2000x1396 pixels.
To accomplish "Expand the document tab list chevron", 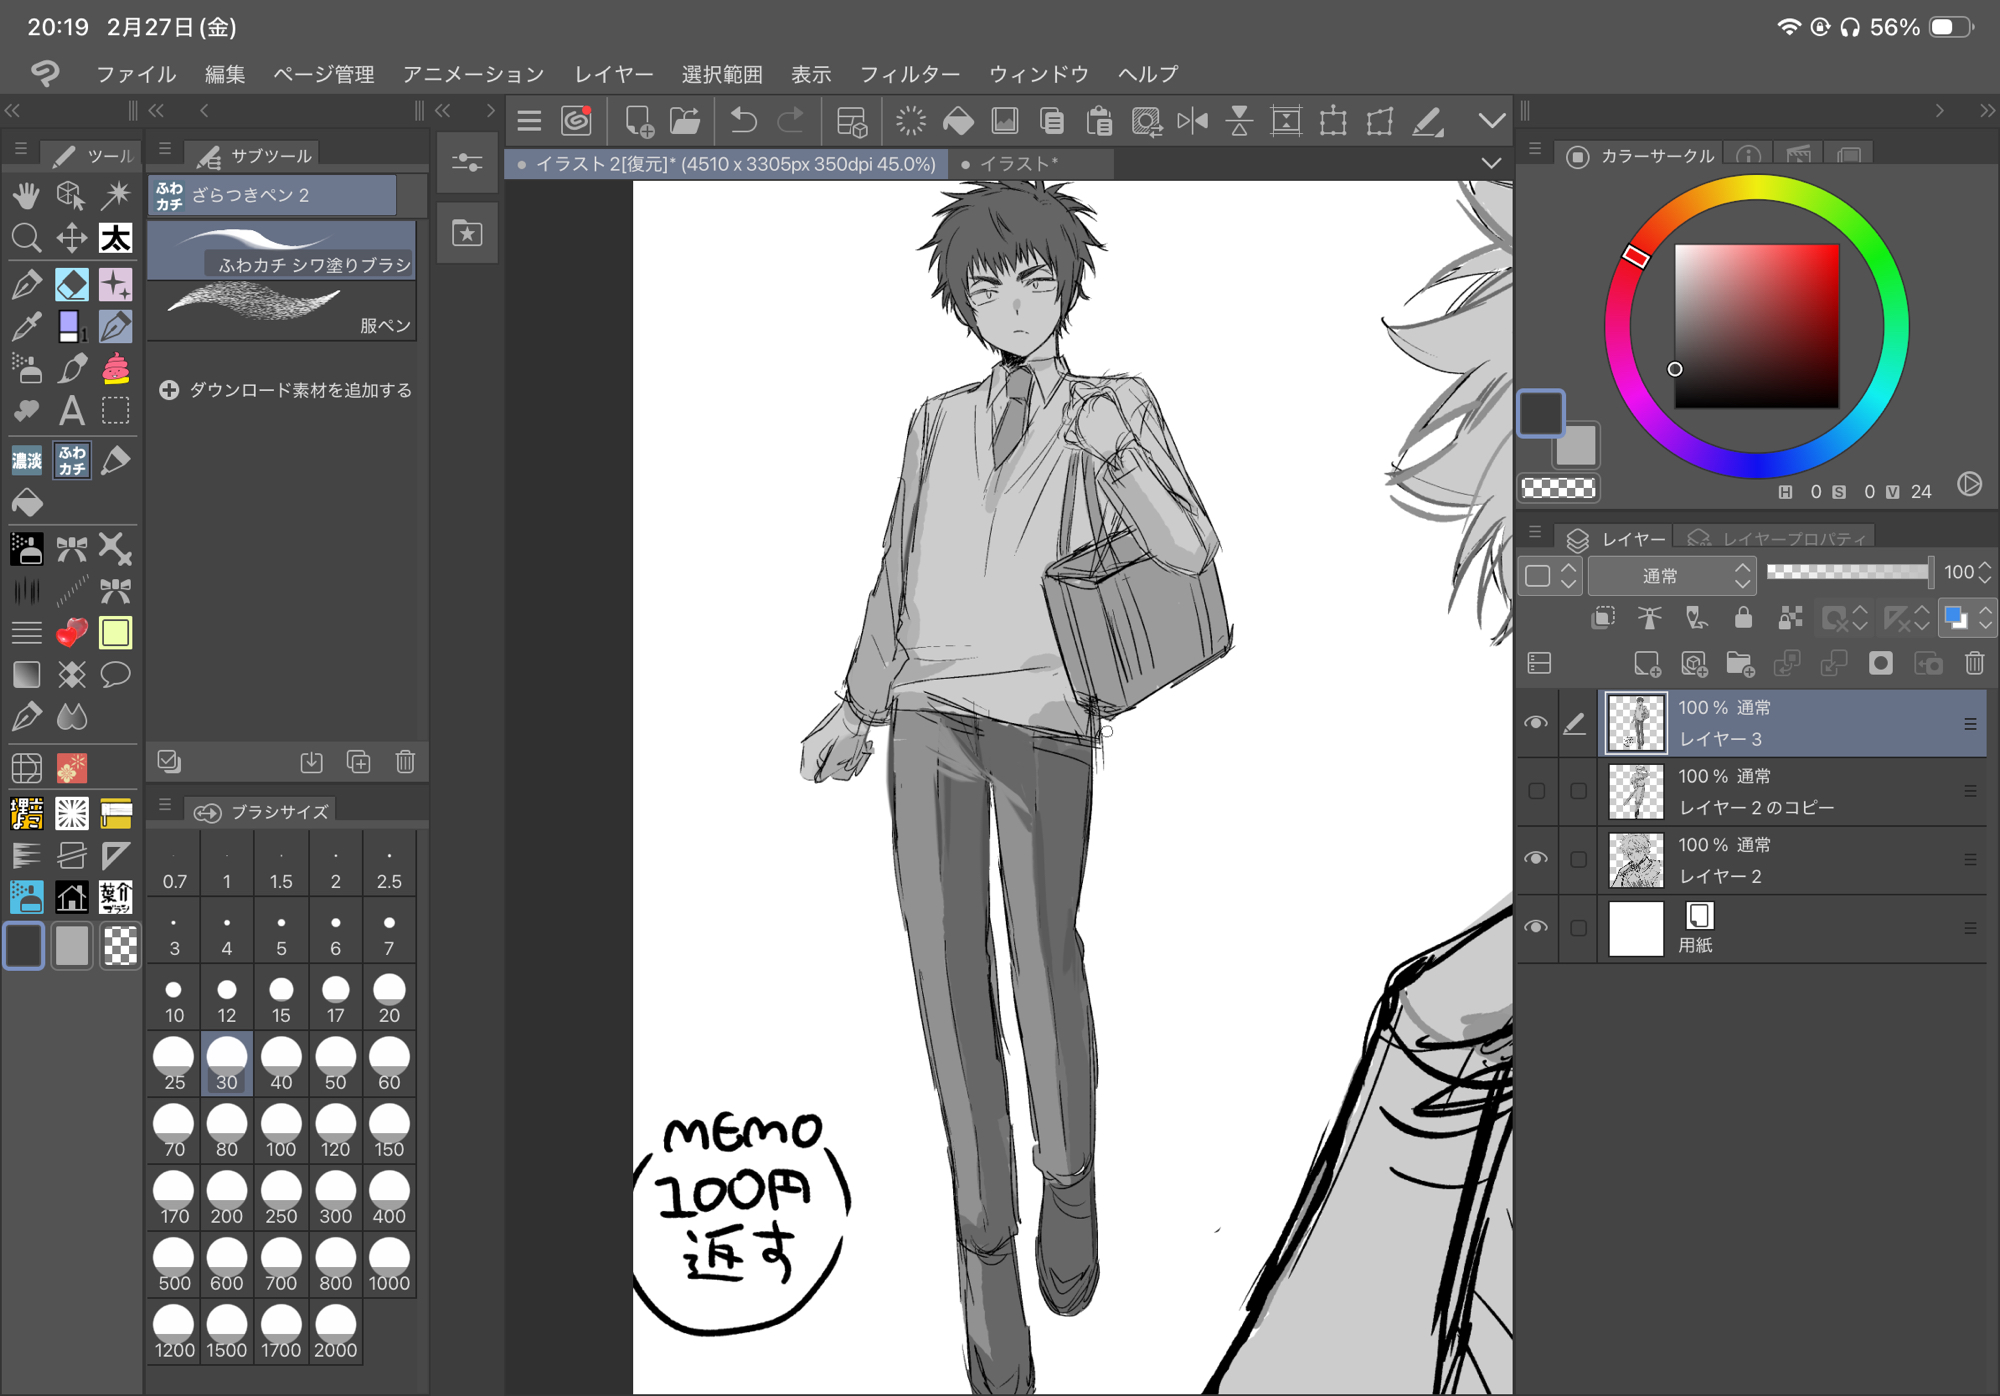I will coord(1491,163).
